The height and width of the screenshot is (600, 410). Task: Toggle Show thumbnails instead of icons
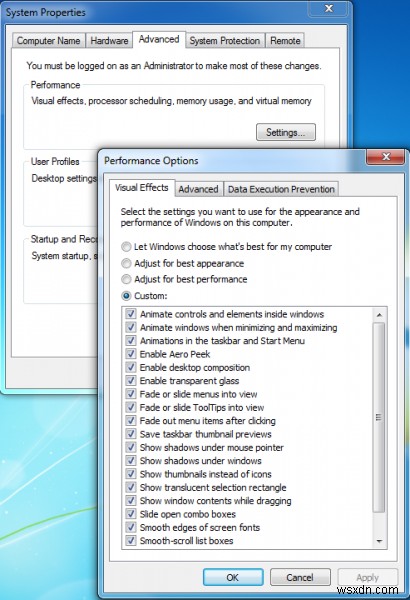131,474
